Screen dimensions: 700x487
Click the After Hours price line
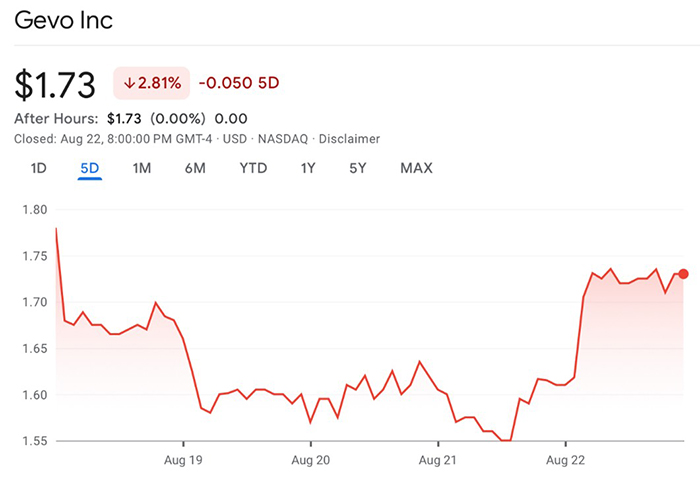131,119
